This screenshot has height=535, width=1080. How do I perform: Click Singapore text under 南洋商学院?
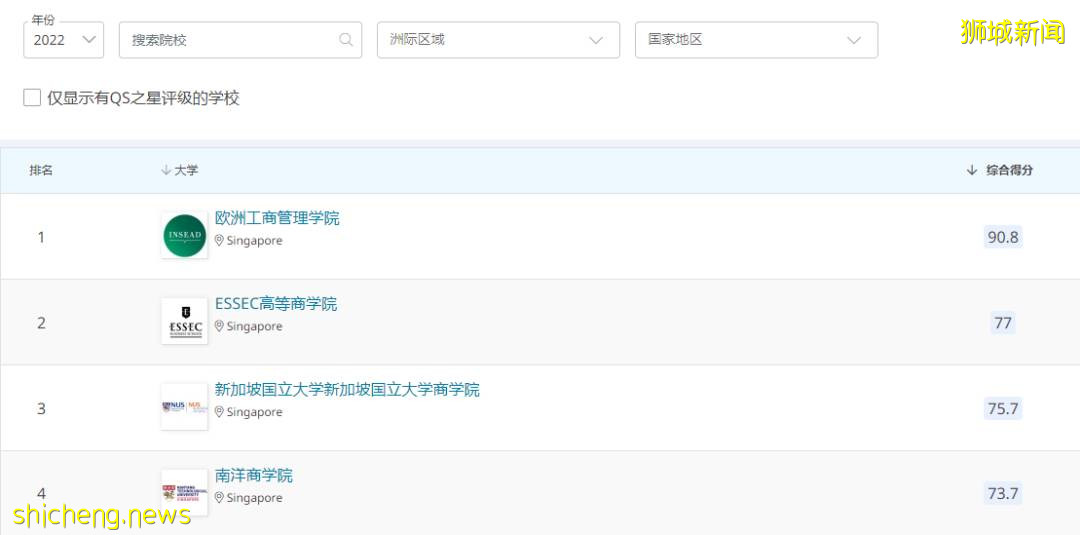pyautogui.click(x=254, y=498)
